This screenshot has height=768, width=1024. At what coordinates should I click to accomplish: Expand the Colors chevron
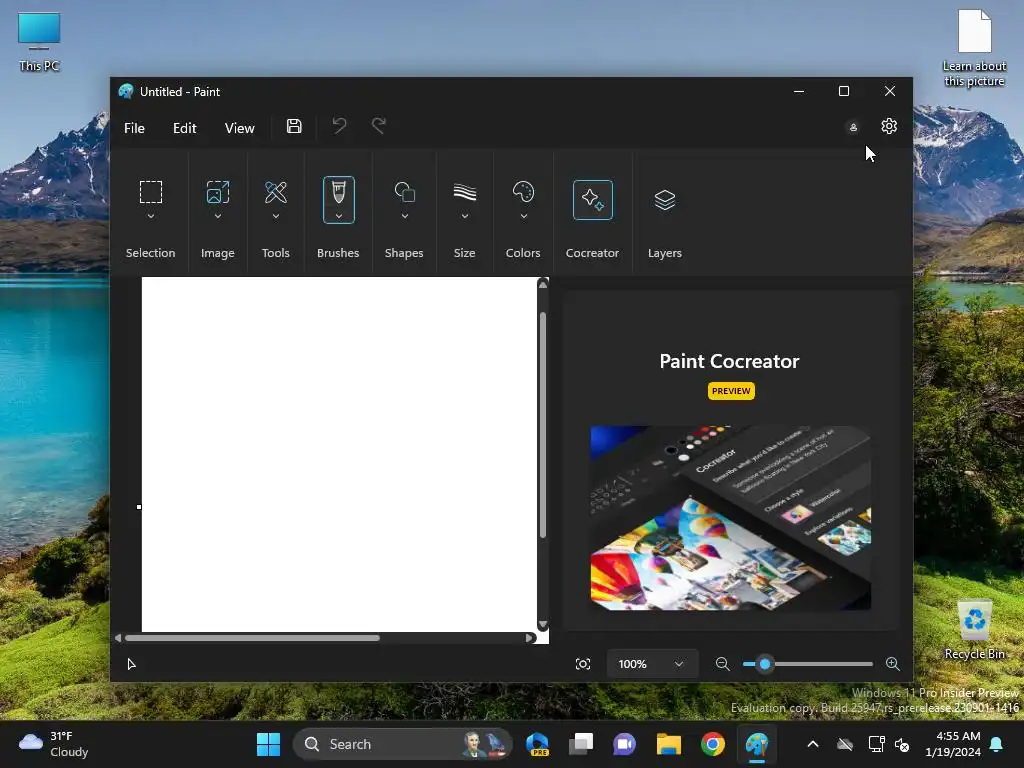[523, 216]
